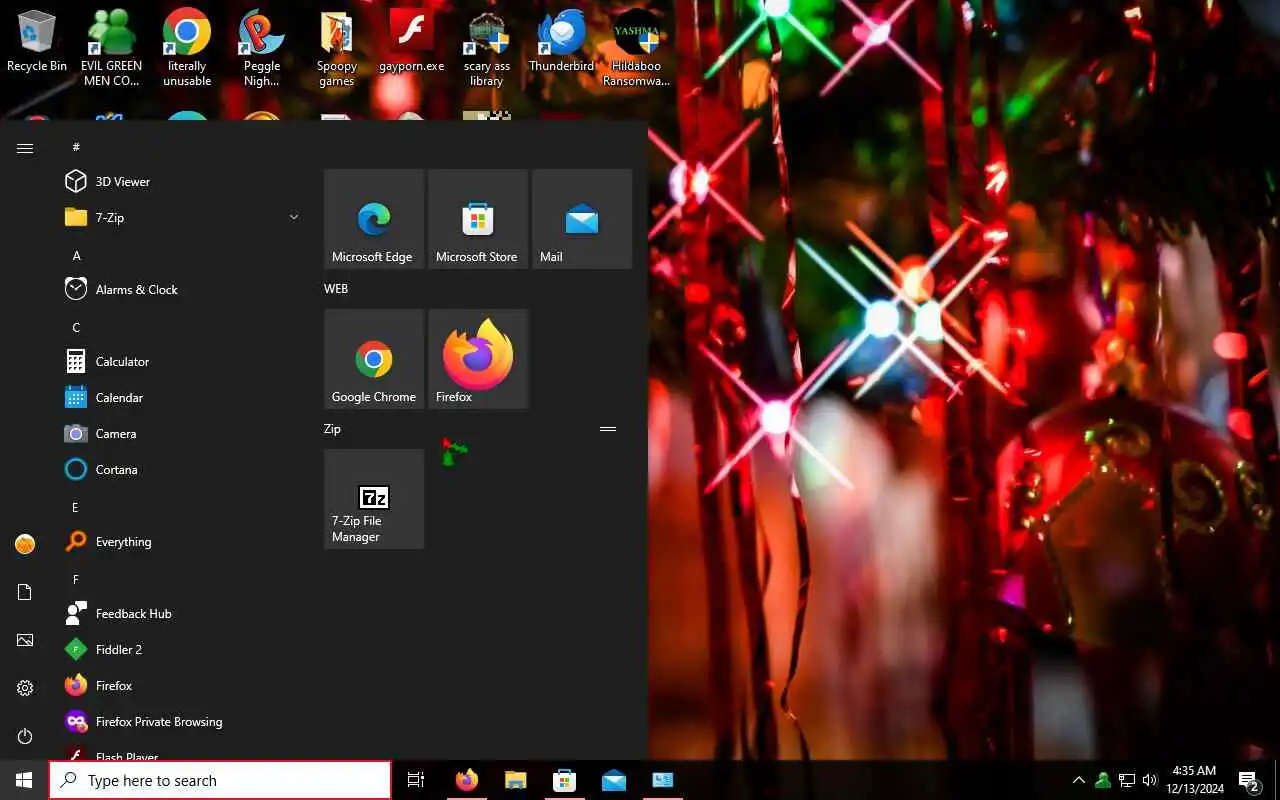1280x800 pixels.
Task: Open Microsoft Store from the taskbar
Action: (564, 780)
